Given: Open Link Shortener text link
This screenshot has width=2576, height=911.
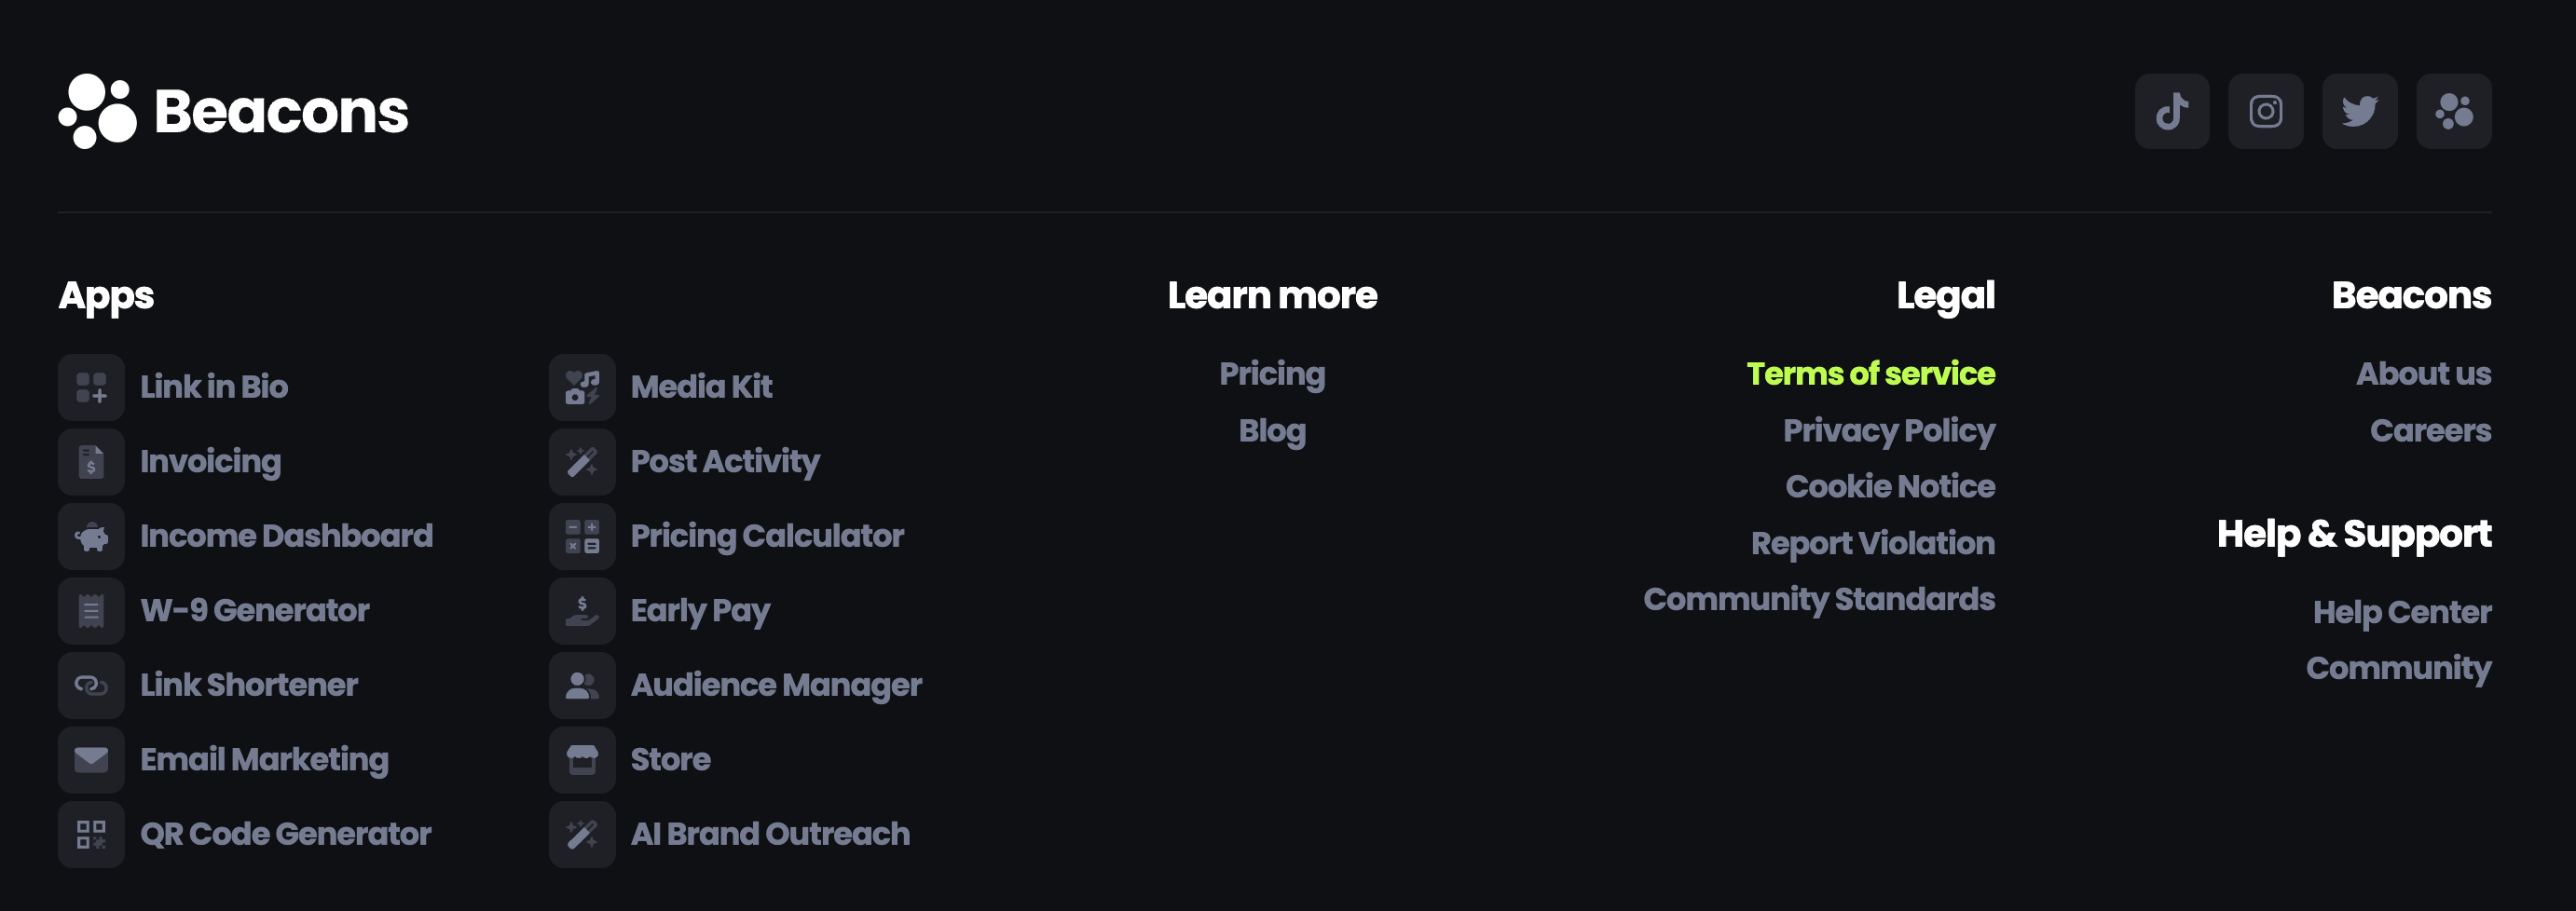Looking at the screenshot, I should pyautogui.click(x=249, y=685).
